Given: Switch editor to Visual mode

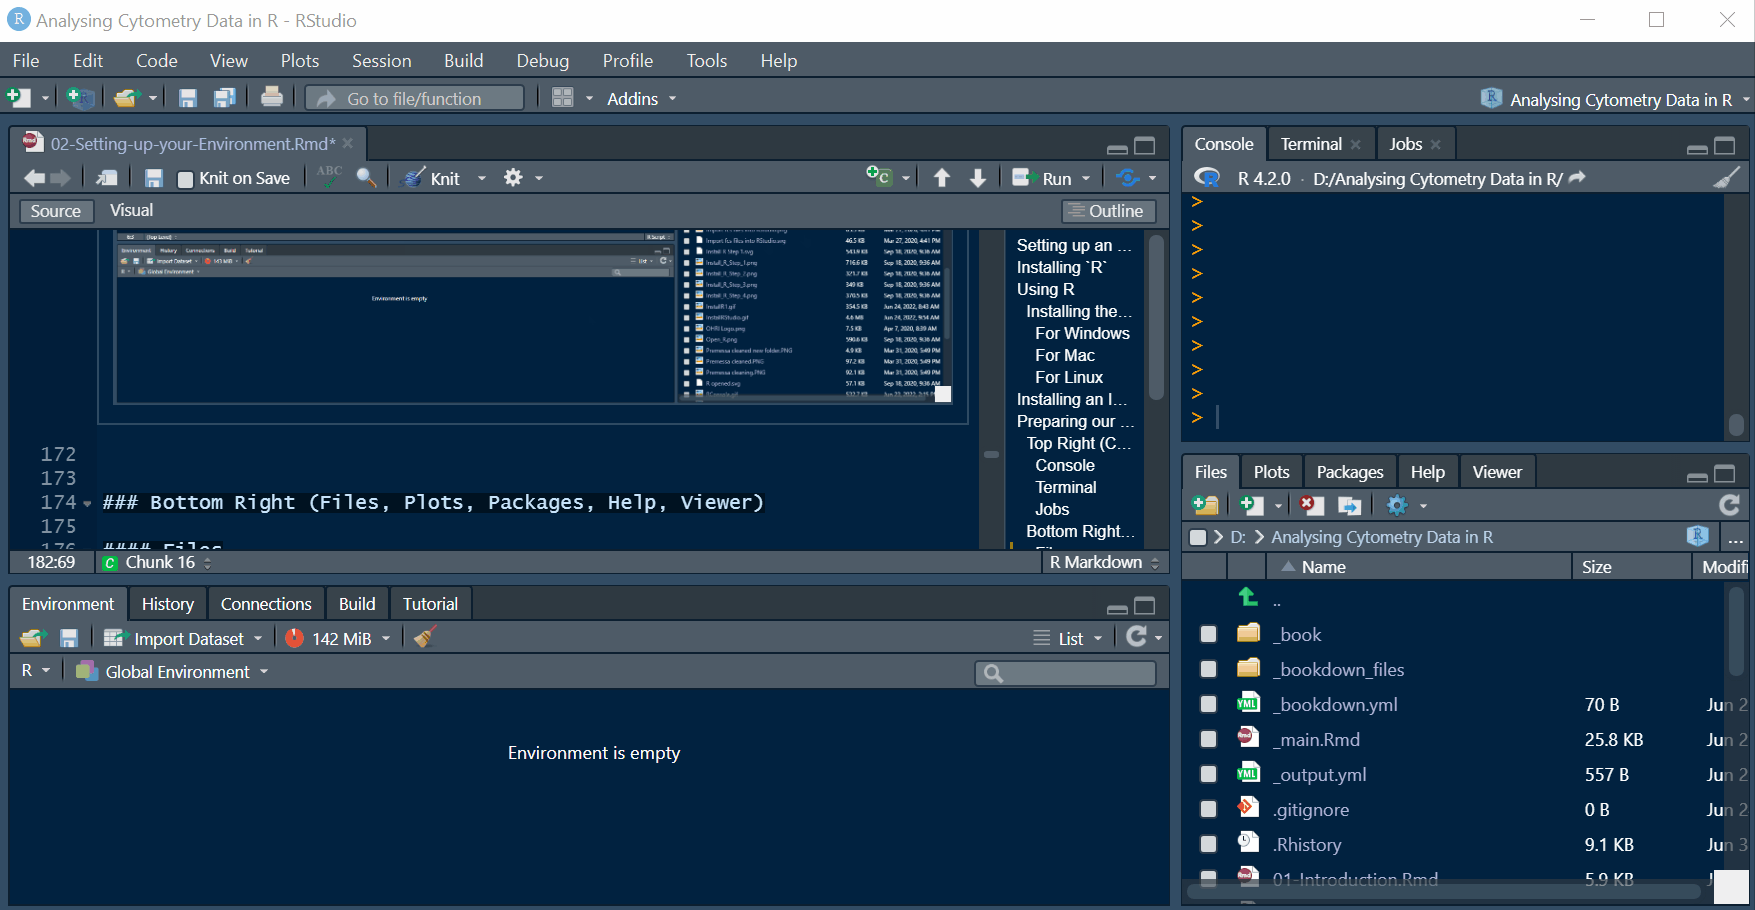Looking at the screenshot, I should coord(132,210).
